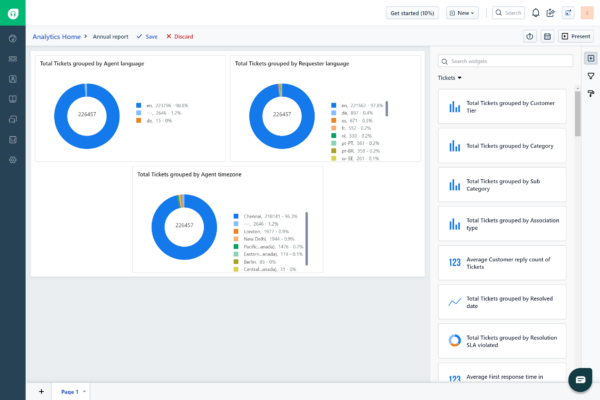The width and height of the screenshot is (600, 400).
Task: Open the Page 1 tab dropdown arrow
Action: click(x=84, y=392)
